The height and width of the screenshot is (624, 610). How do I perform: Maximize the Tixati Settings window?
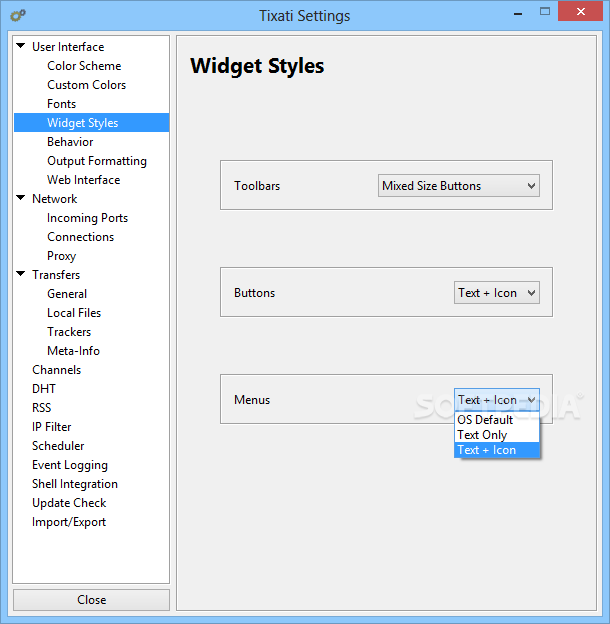coord(545,12)
